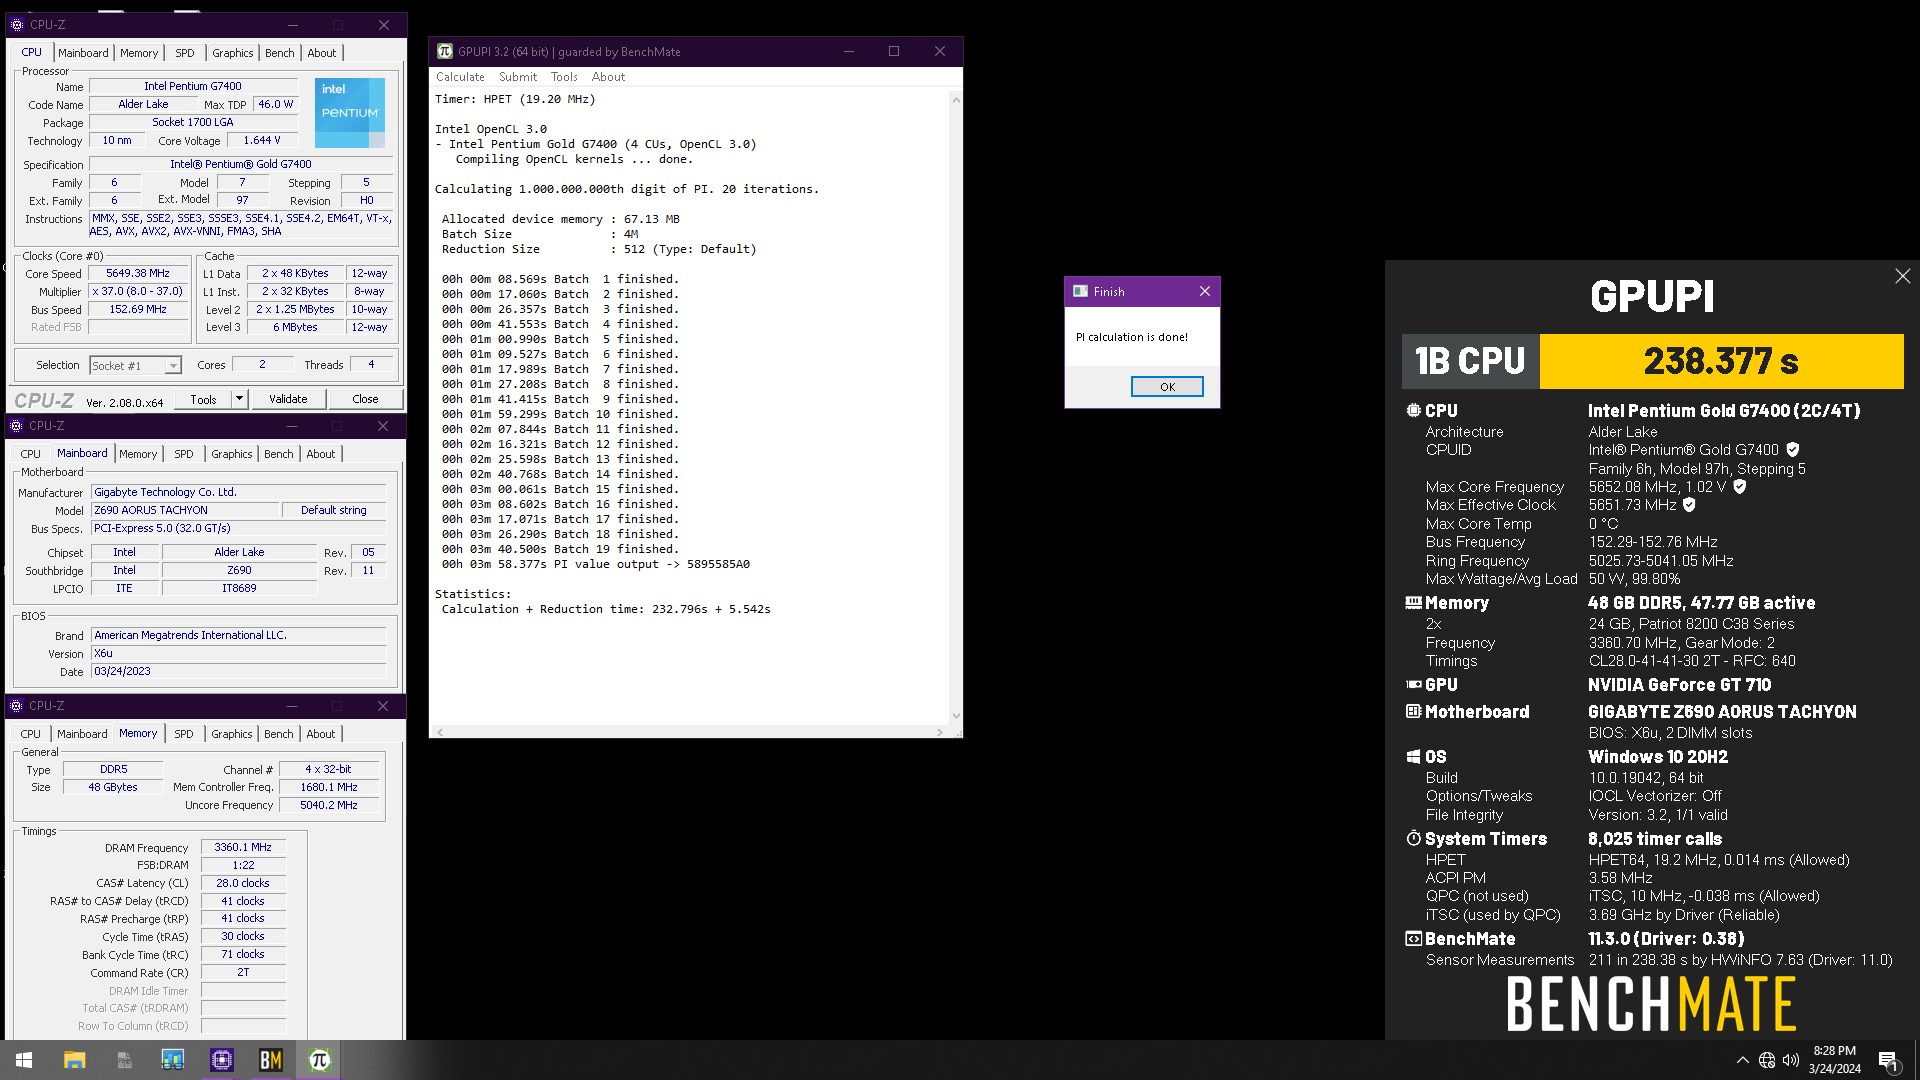
Task: Open the About menu in GPUPI
Action: pos(608,77)
